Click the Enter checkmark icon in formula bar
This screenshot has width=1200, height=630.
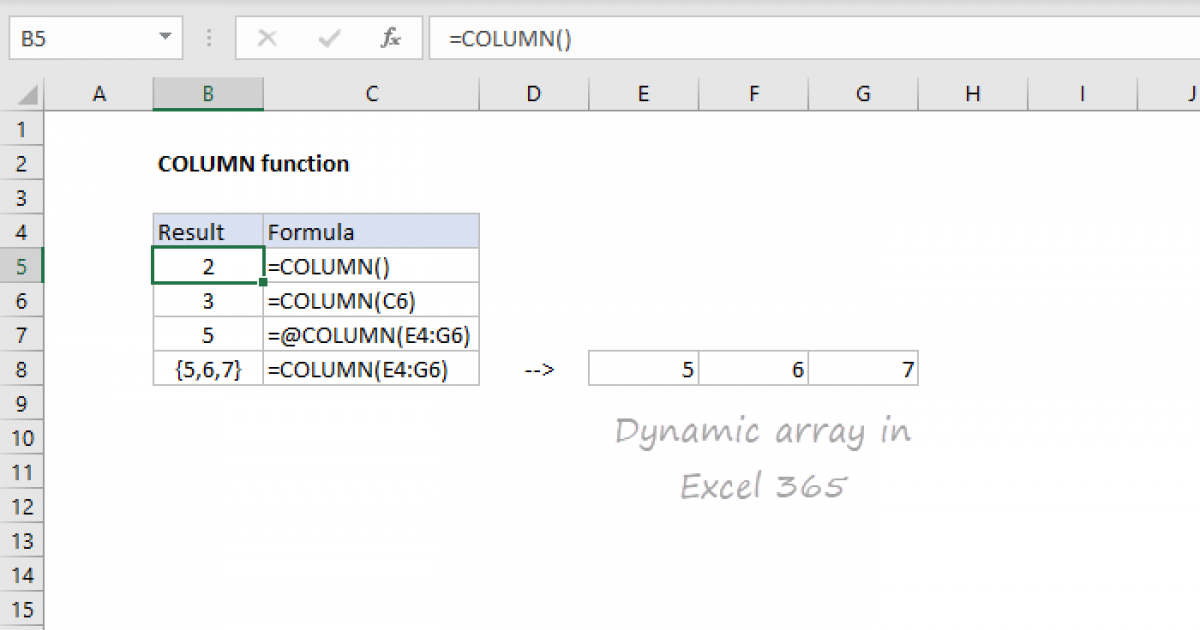point(328,39)
